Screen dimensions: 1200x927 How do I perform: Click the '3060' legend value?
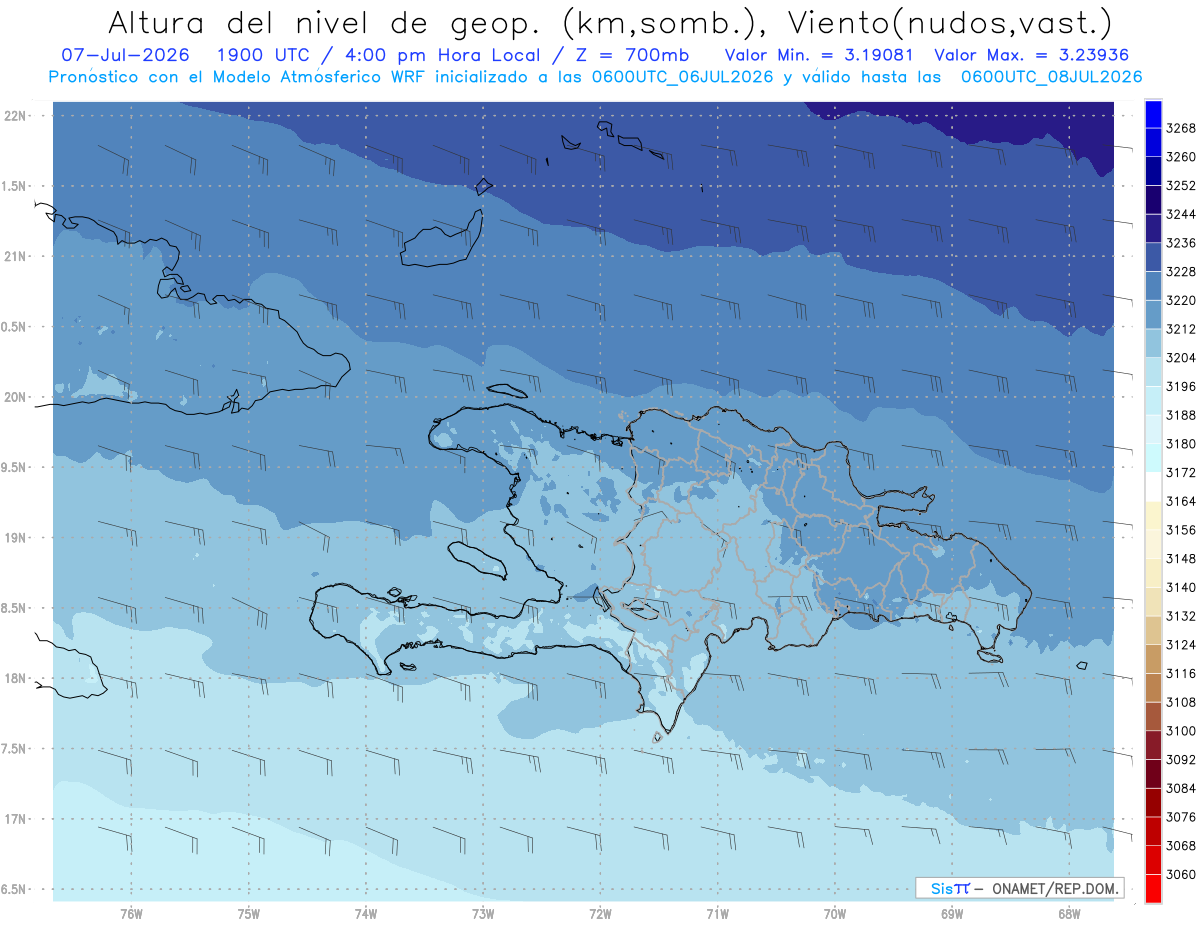point(1181,875)
